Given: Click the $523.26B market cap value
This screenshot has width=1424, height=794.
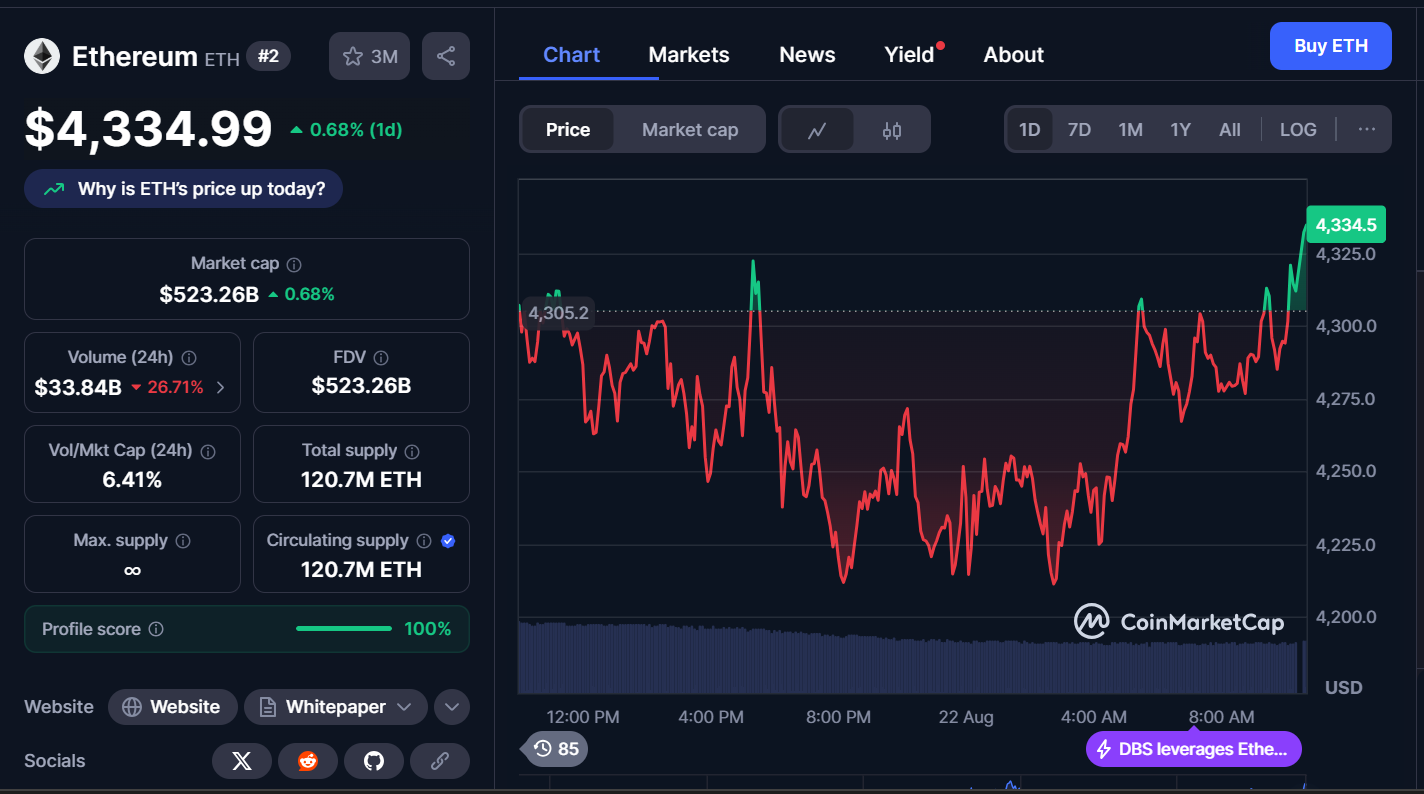Looking at the screenshot, I should (209, 294).
